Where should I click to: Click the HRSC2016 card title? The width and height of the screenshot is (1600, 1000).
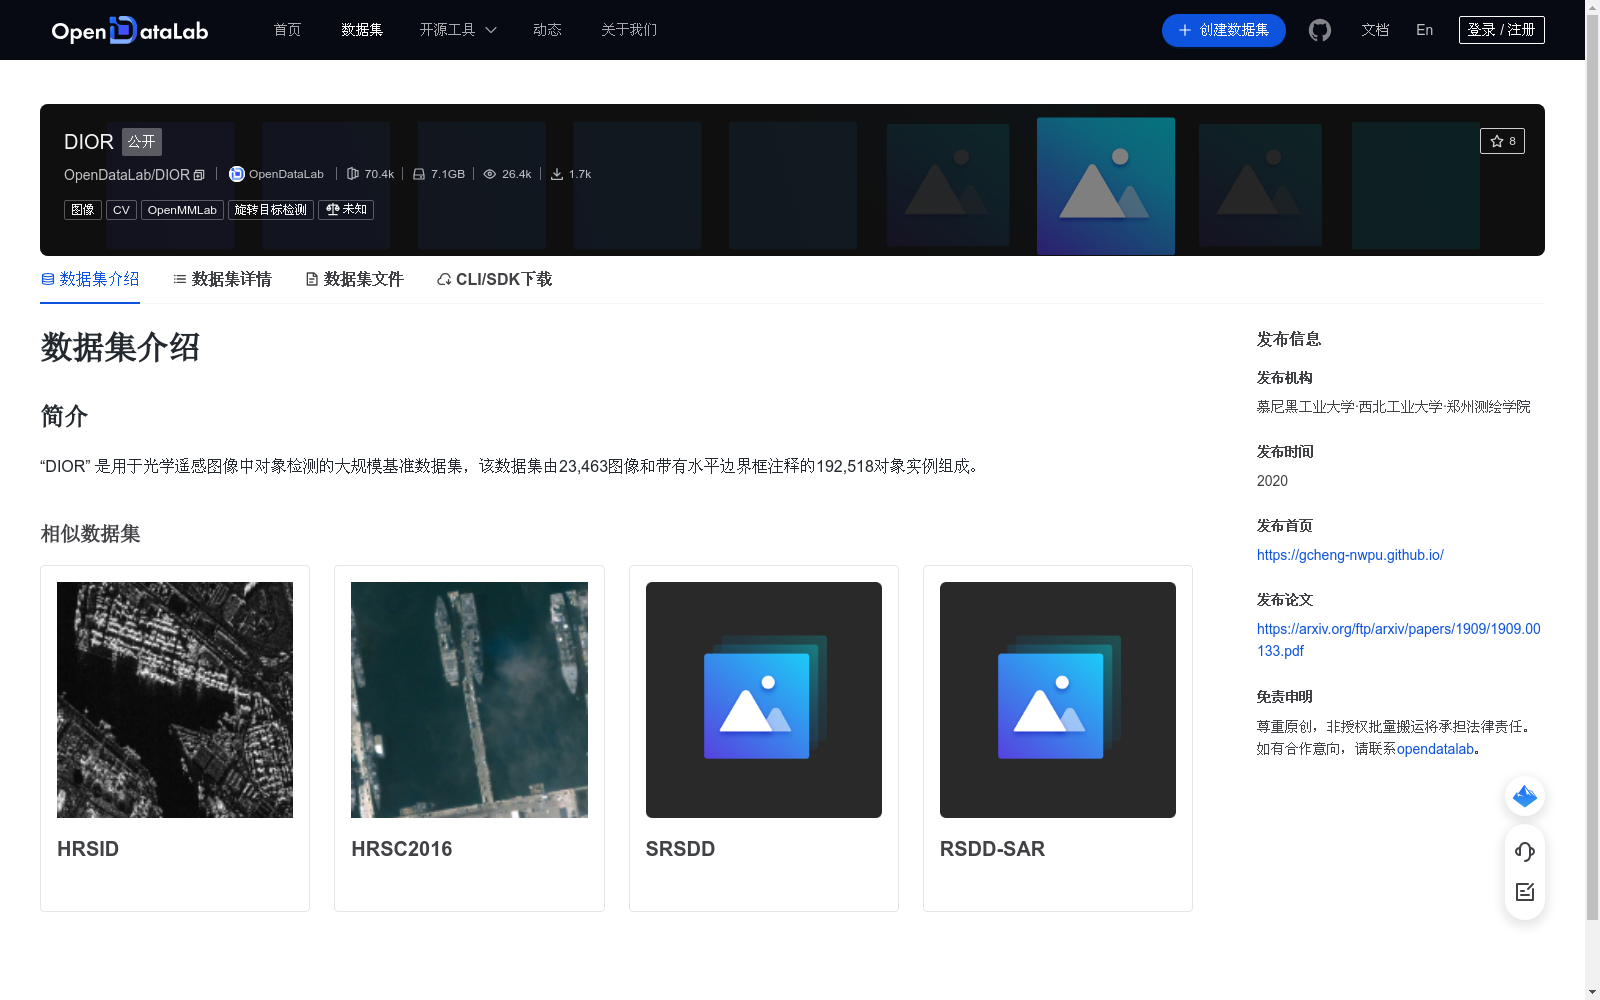402,849
